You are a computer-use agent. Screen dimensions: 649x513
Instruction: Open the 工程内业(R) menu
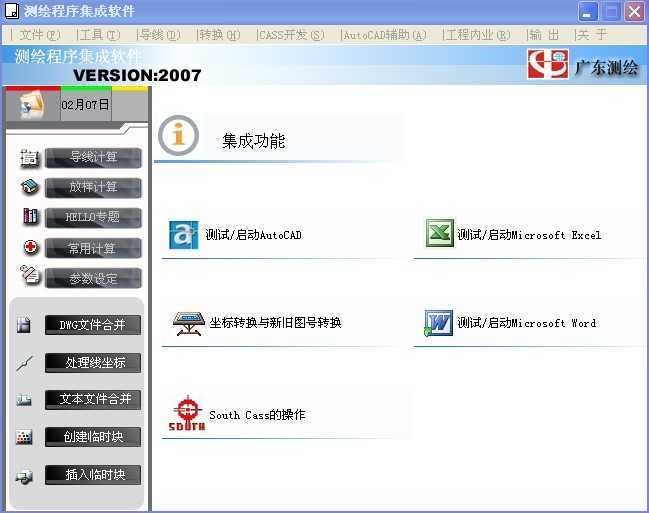click(x=478, y=35)
